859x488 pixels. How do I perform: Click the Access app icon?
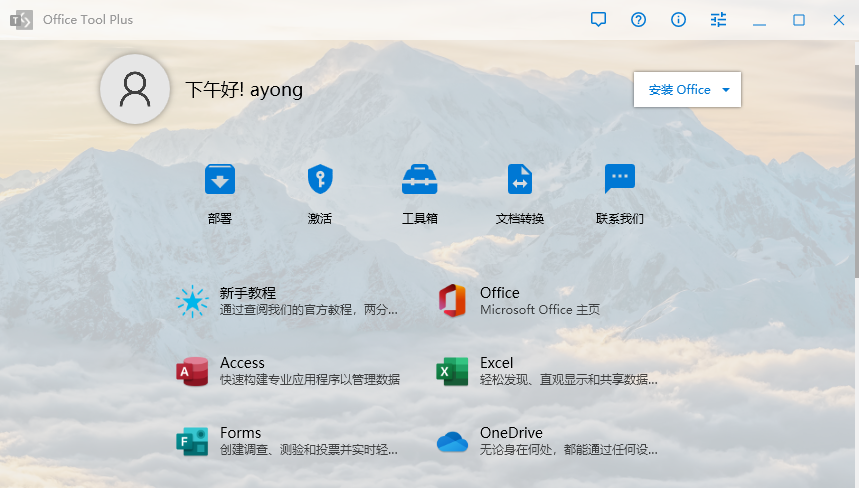tap(192, 371)
